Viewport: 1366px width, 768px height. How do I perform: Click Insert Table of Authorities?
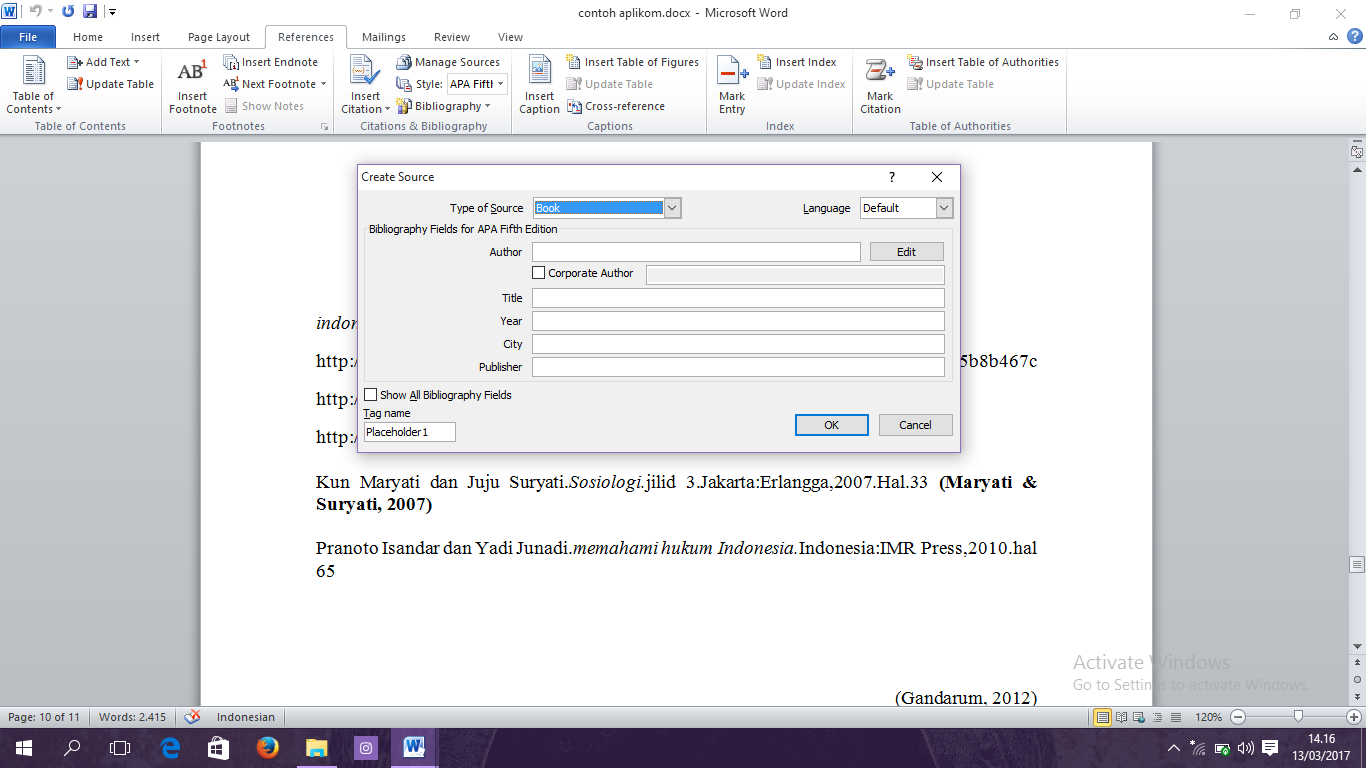(983, 61)
